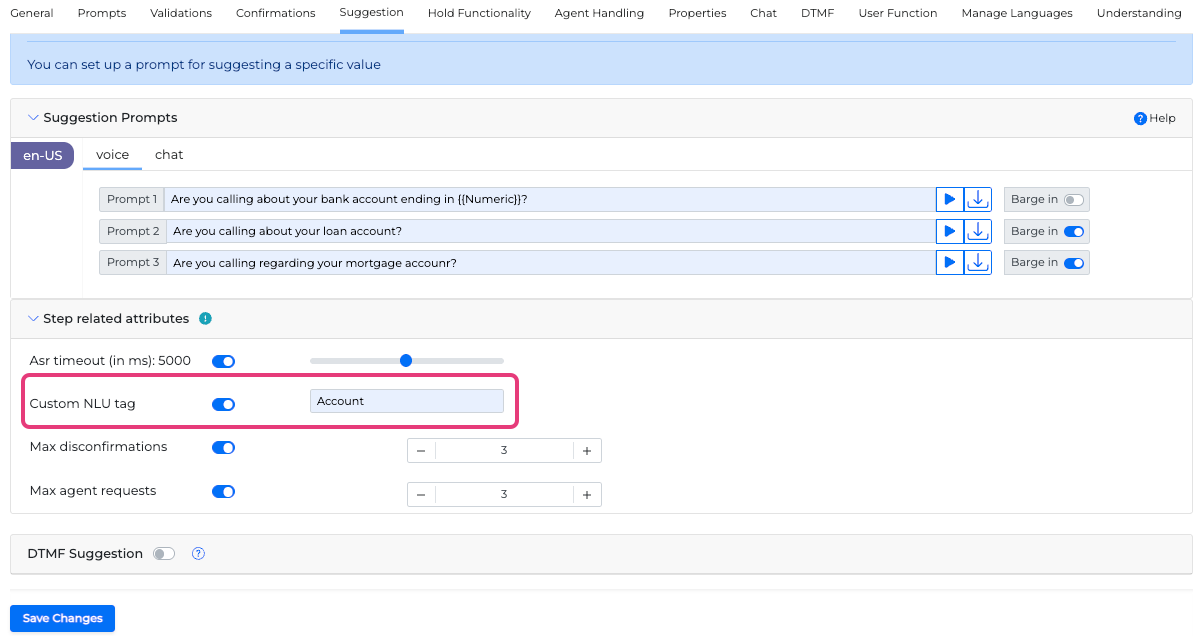This screenshot has height=636, width=1199.
Task: Click the Asr timeout slider handle
Action: click(x=406, y=360)
